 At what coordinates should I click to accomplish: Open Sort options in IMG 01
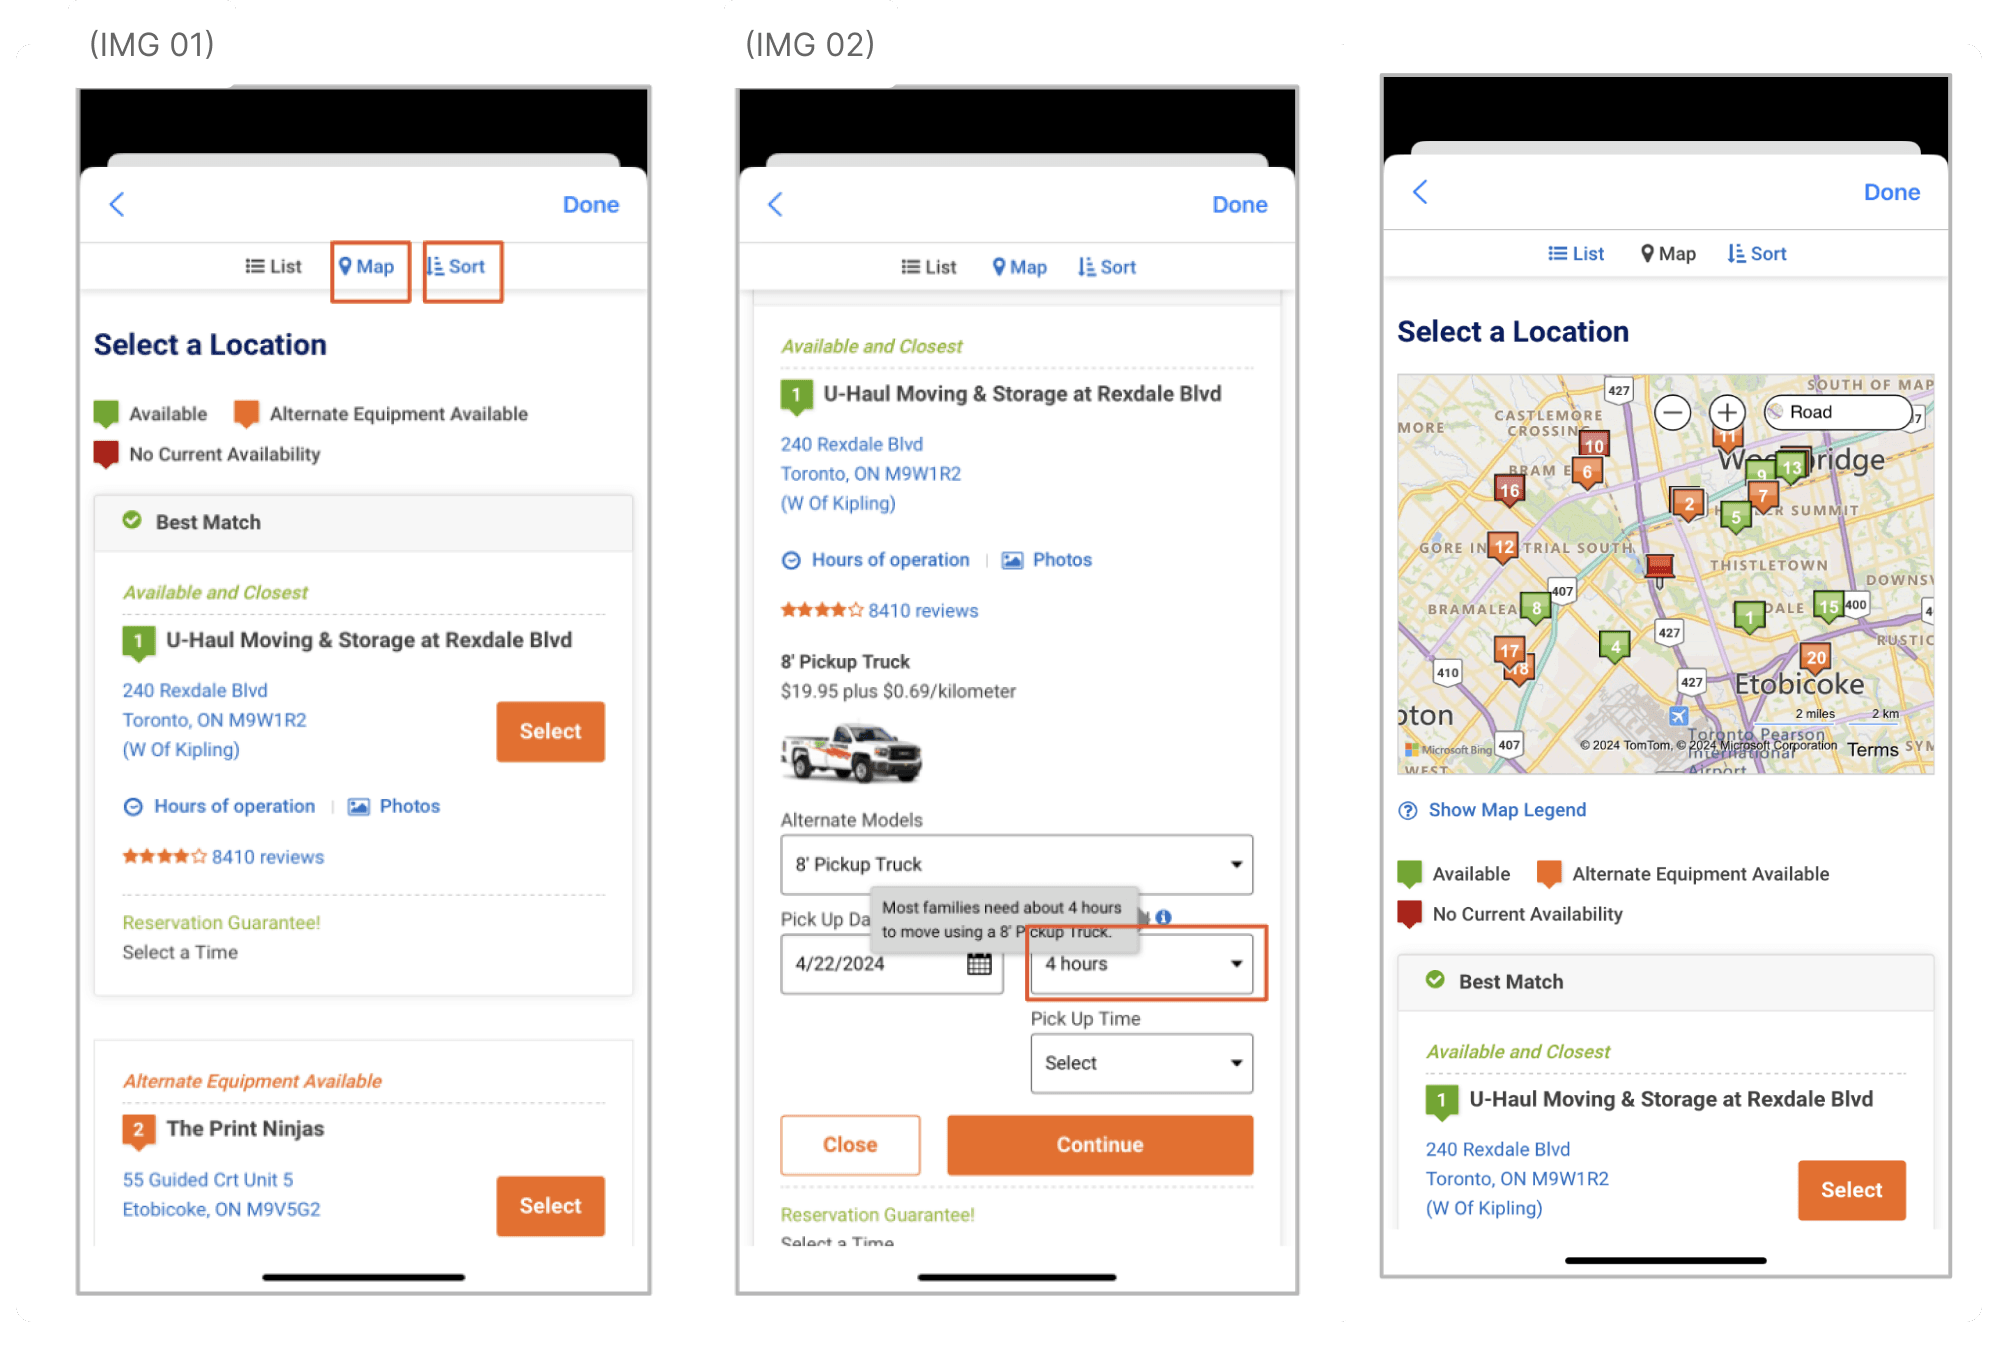coord(457,267)
